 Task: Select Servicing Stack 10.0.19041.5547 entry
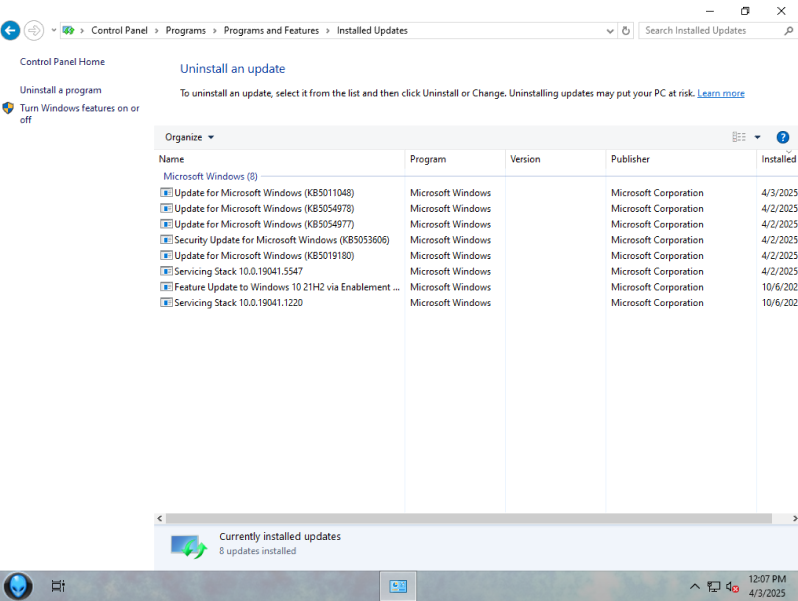point(238,271)
